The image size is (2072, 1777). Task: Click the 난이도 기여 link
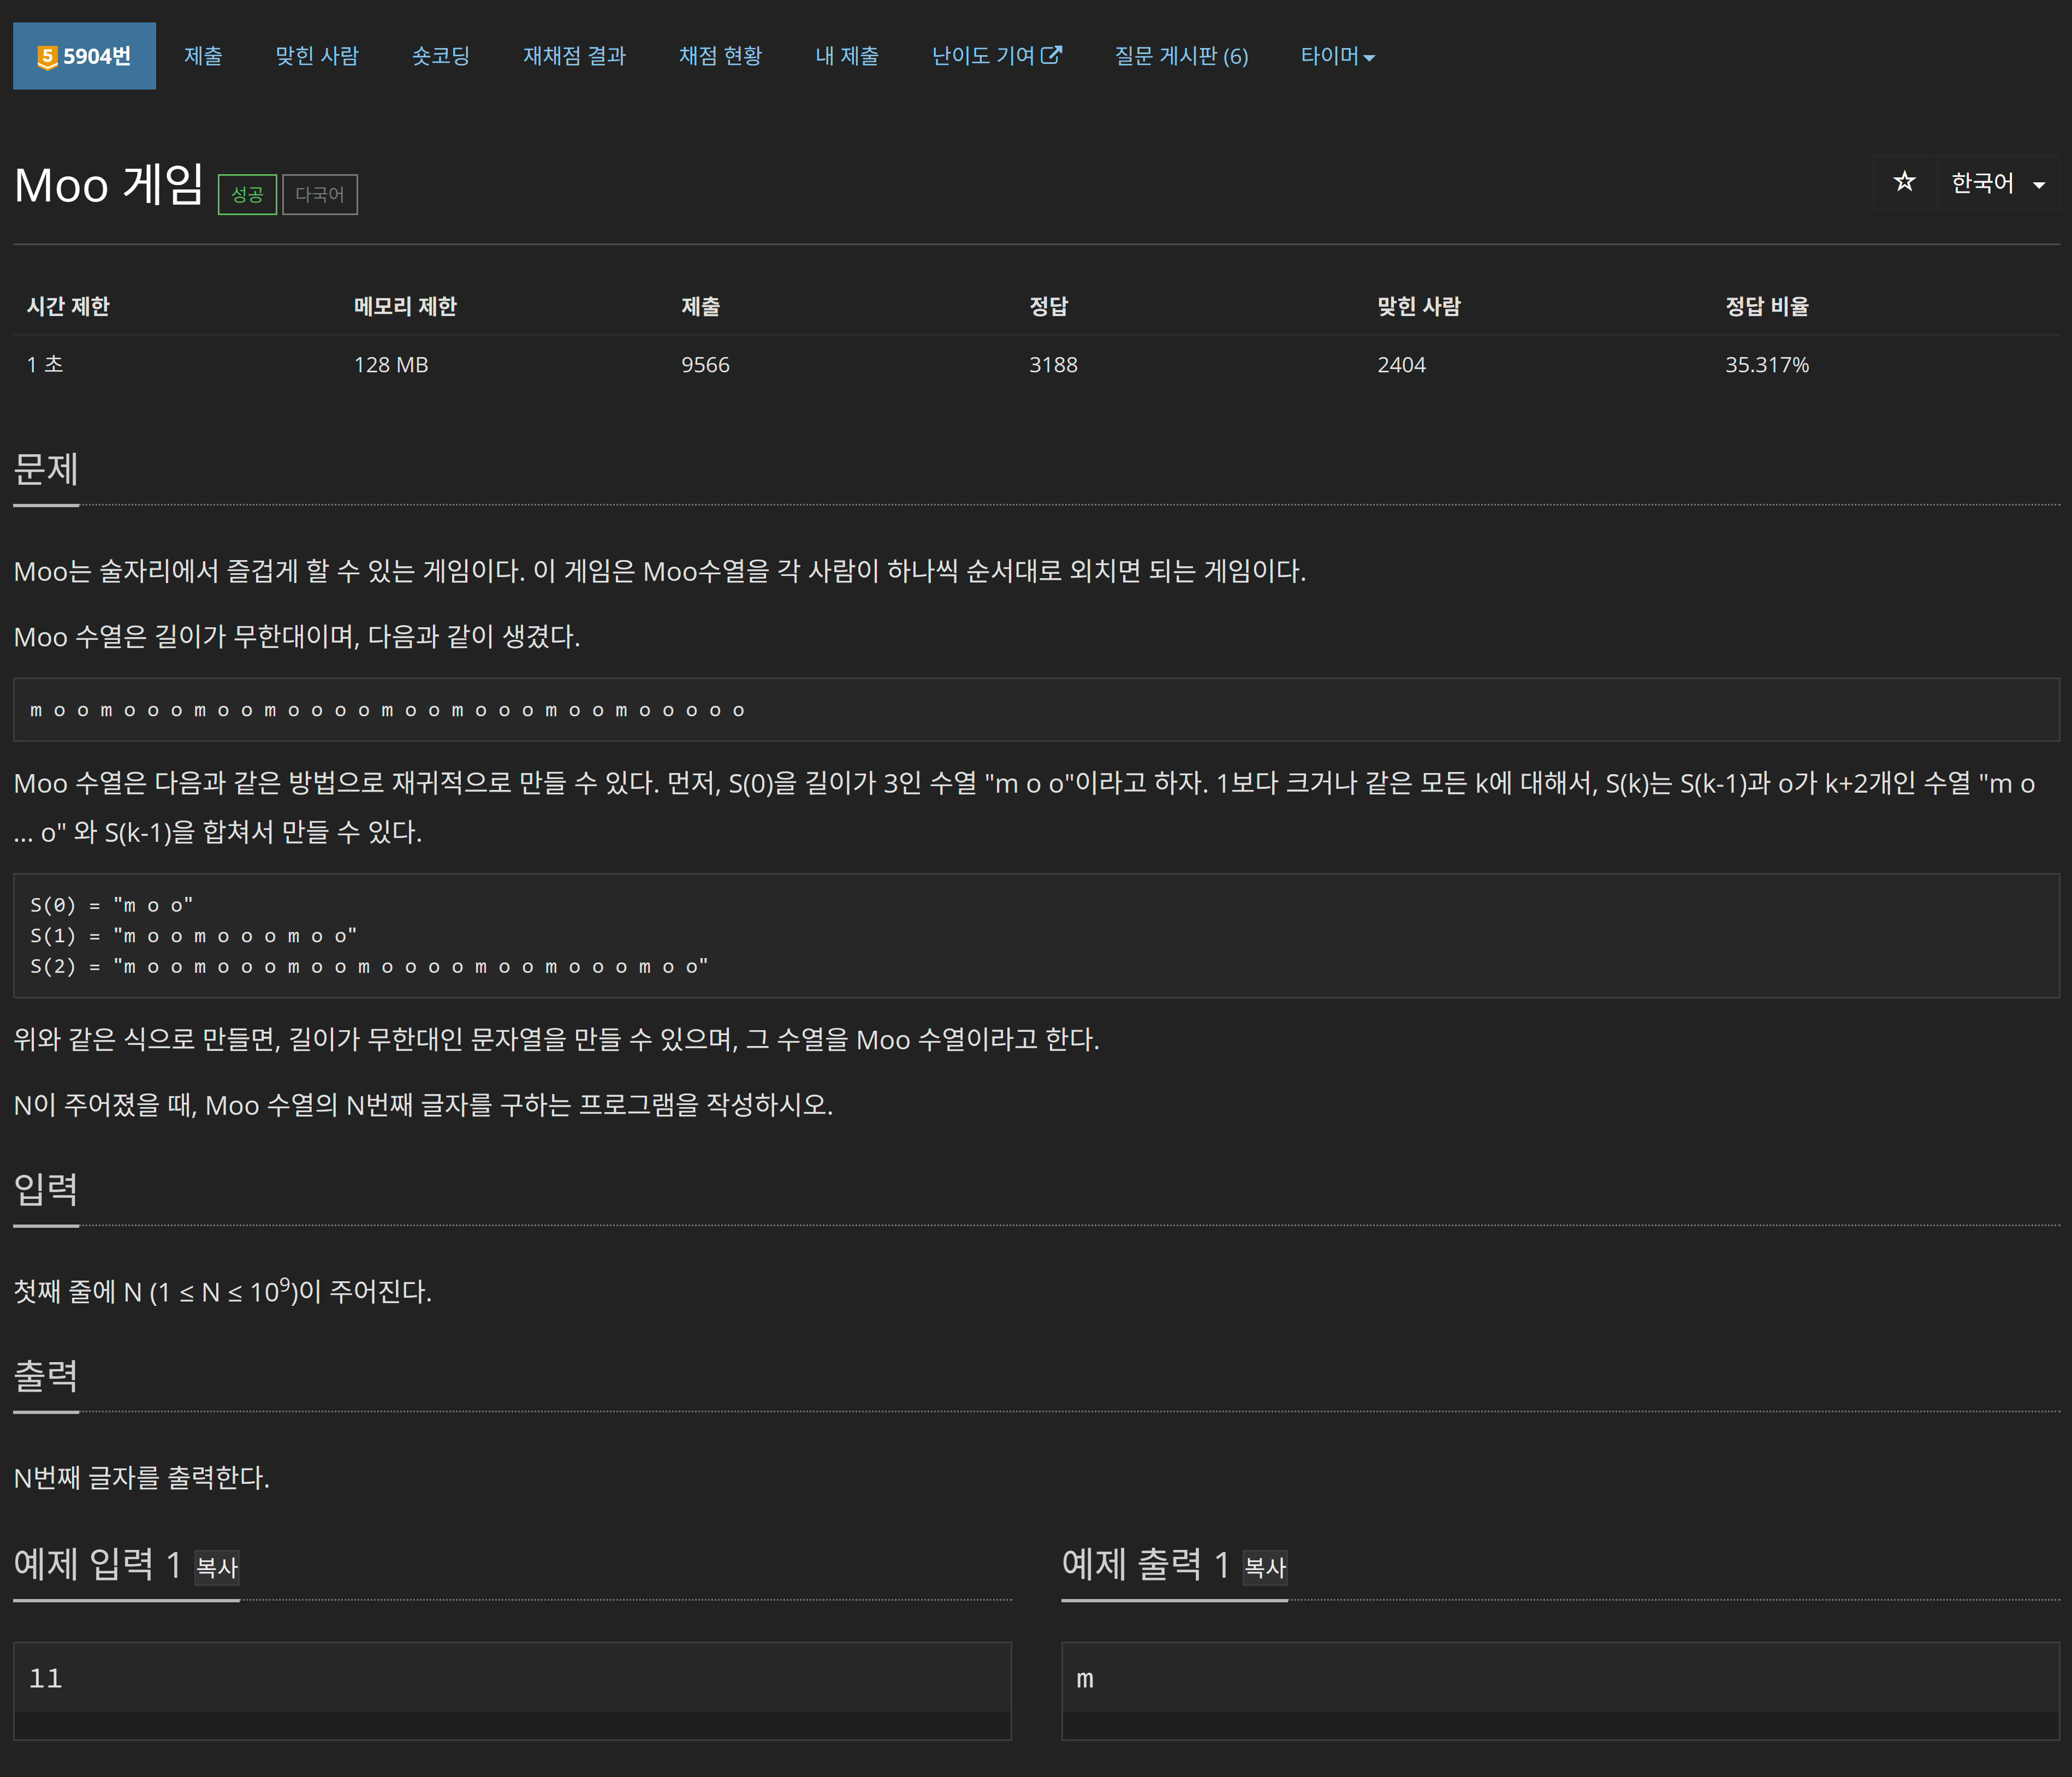coord(982,56)
